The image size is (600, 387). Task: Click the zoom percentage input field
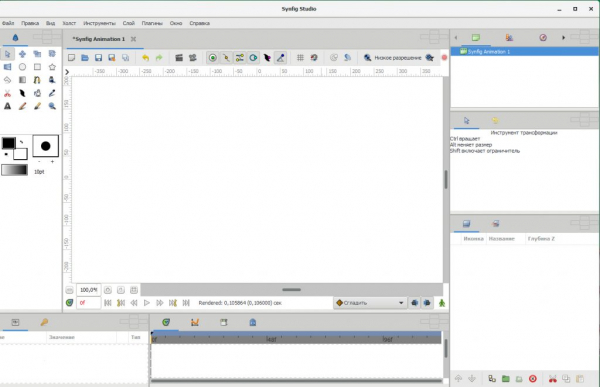[x=89, y=290]
